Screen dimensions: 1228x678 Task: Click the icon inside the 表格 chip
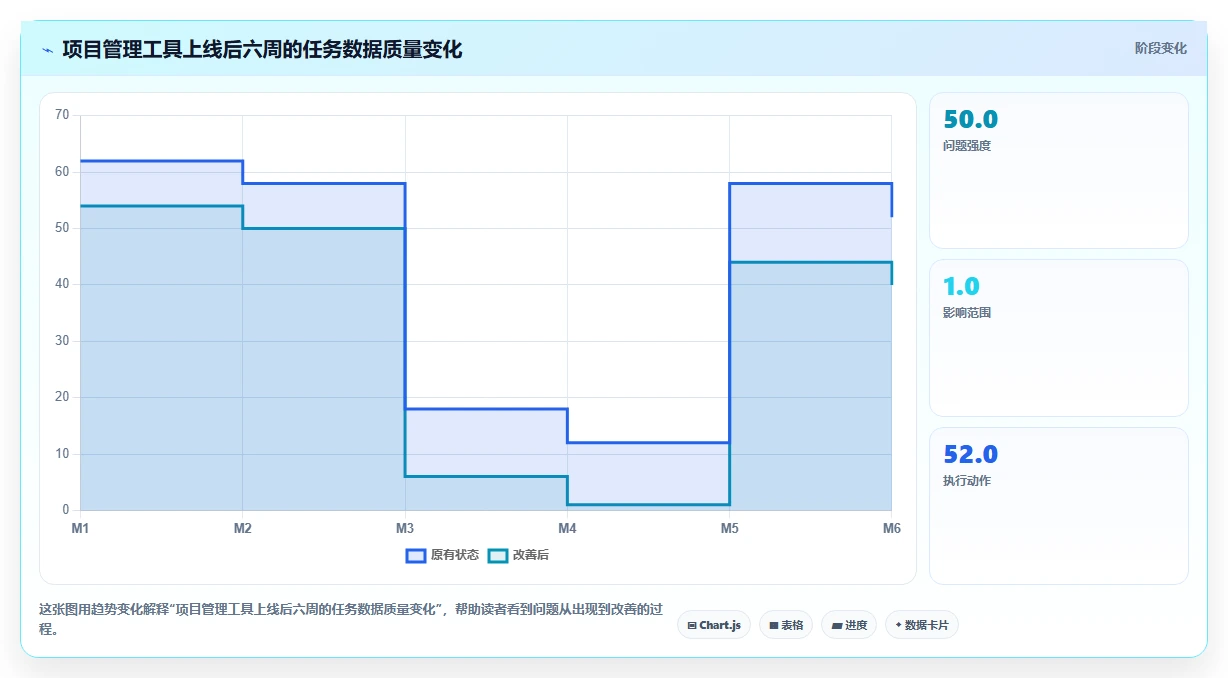pyautogui.click(x=774, y=625)
